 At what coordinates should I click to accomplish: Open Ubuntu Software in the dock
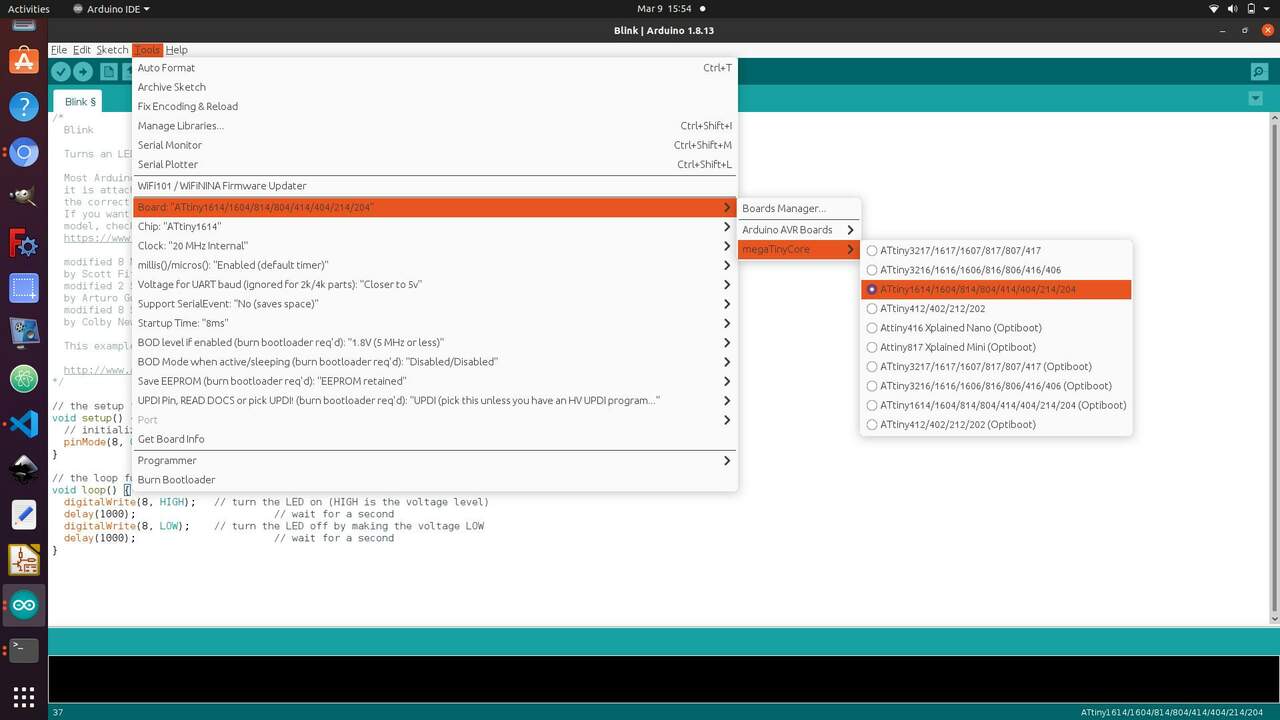(x=24, y=60)
